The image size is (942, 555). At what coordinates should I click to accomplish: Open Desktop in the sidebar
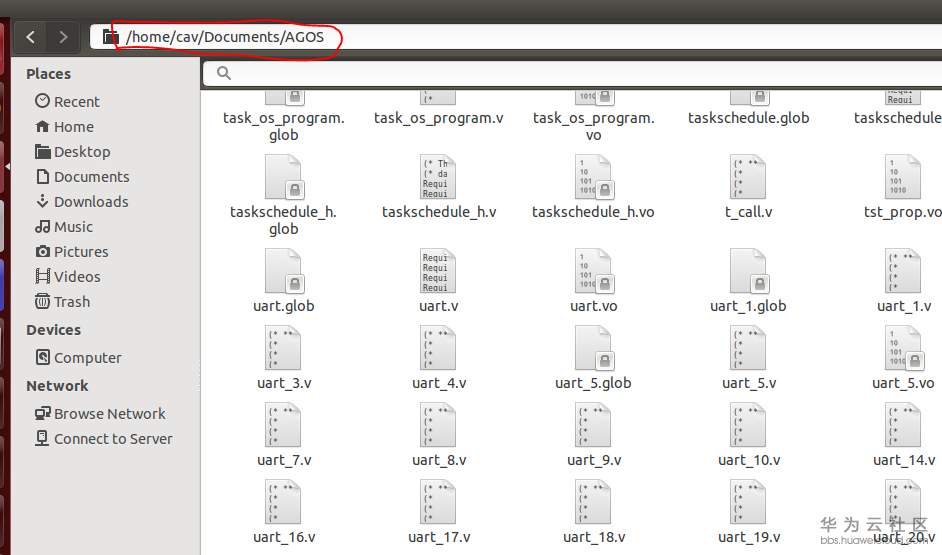tap(73, 152)
